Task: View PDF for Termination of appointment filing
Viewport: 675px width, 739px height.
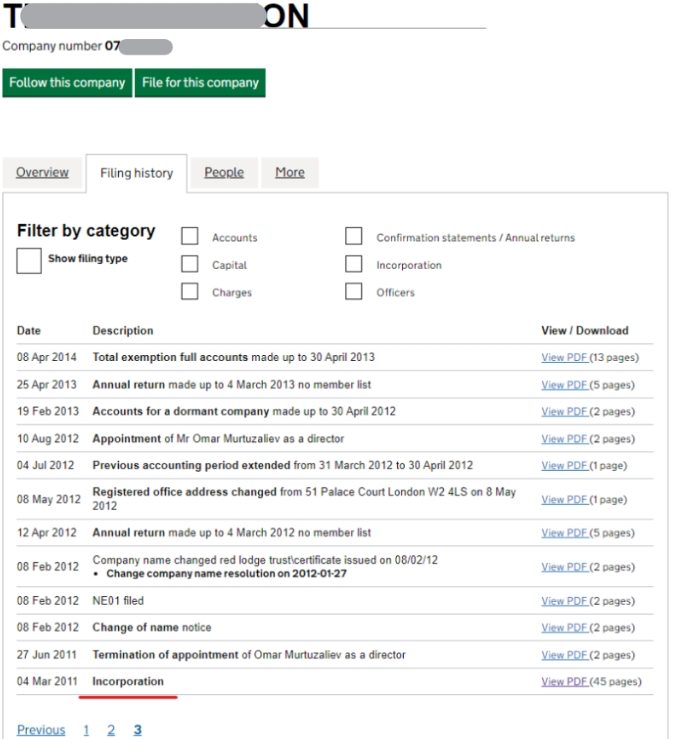Action: (565, 655)
